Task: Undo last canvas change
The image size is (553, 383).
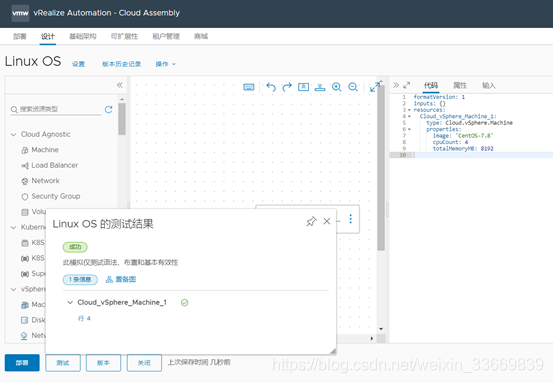Action: point(271,87)
